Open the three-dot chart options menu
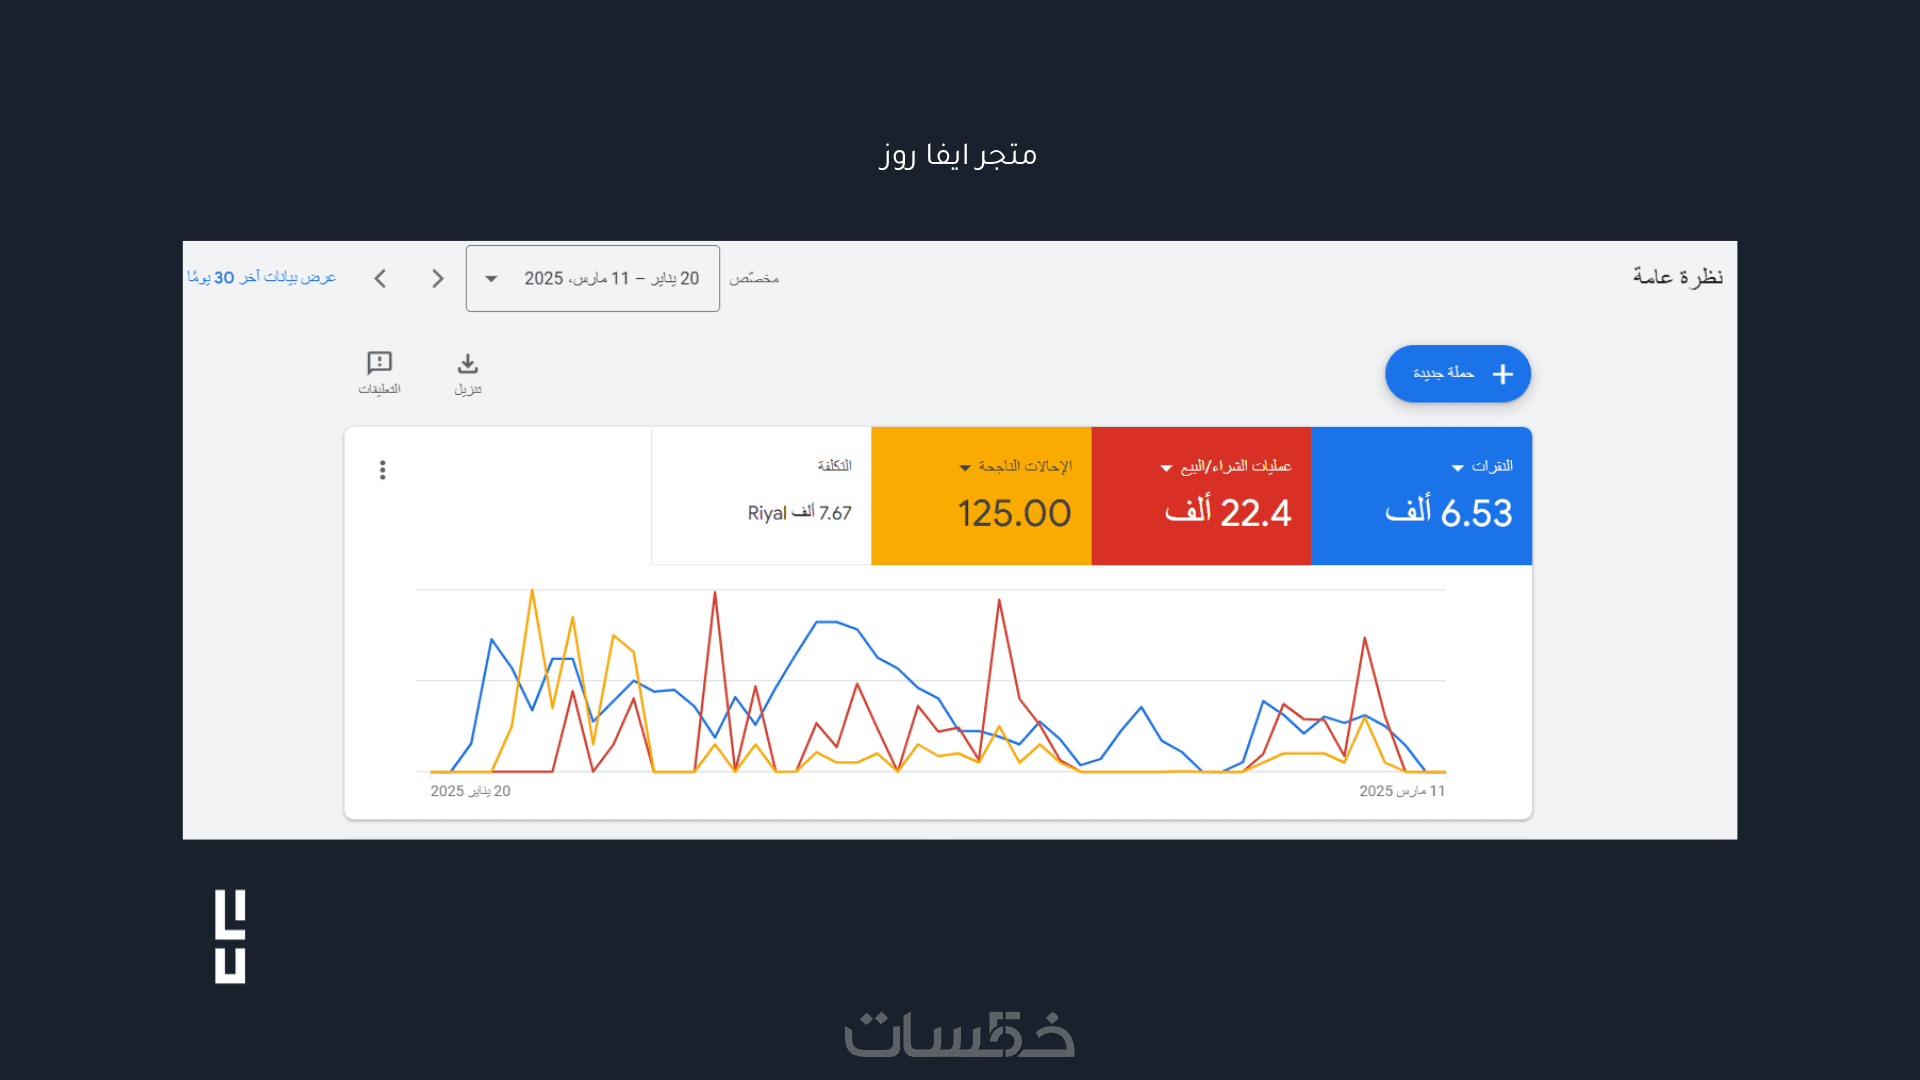This screenshot has height=1080, width=1920. point(382,470)
